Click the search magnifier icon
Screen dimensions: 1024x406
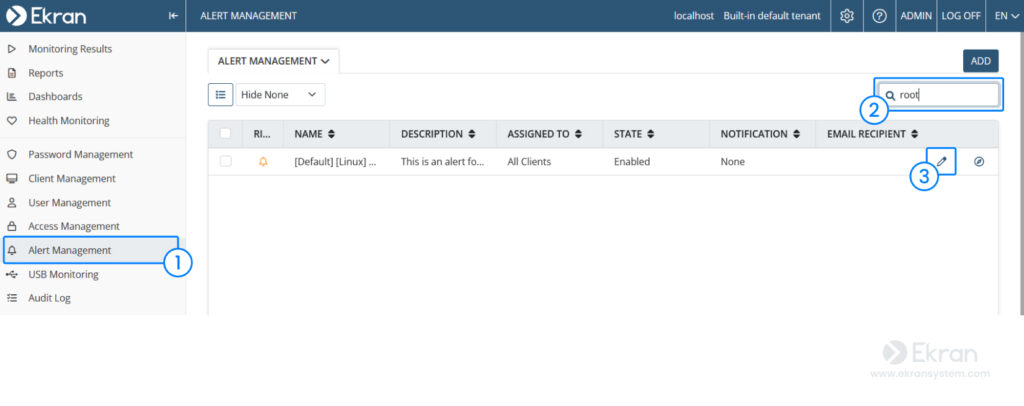[x=889, y=95]
